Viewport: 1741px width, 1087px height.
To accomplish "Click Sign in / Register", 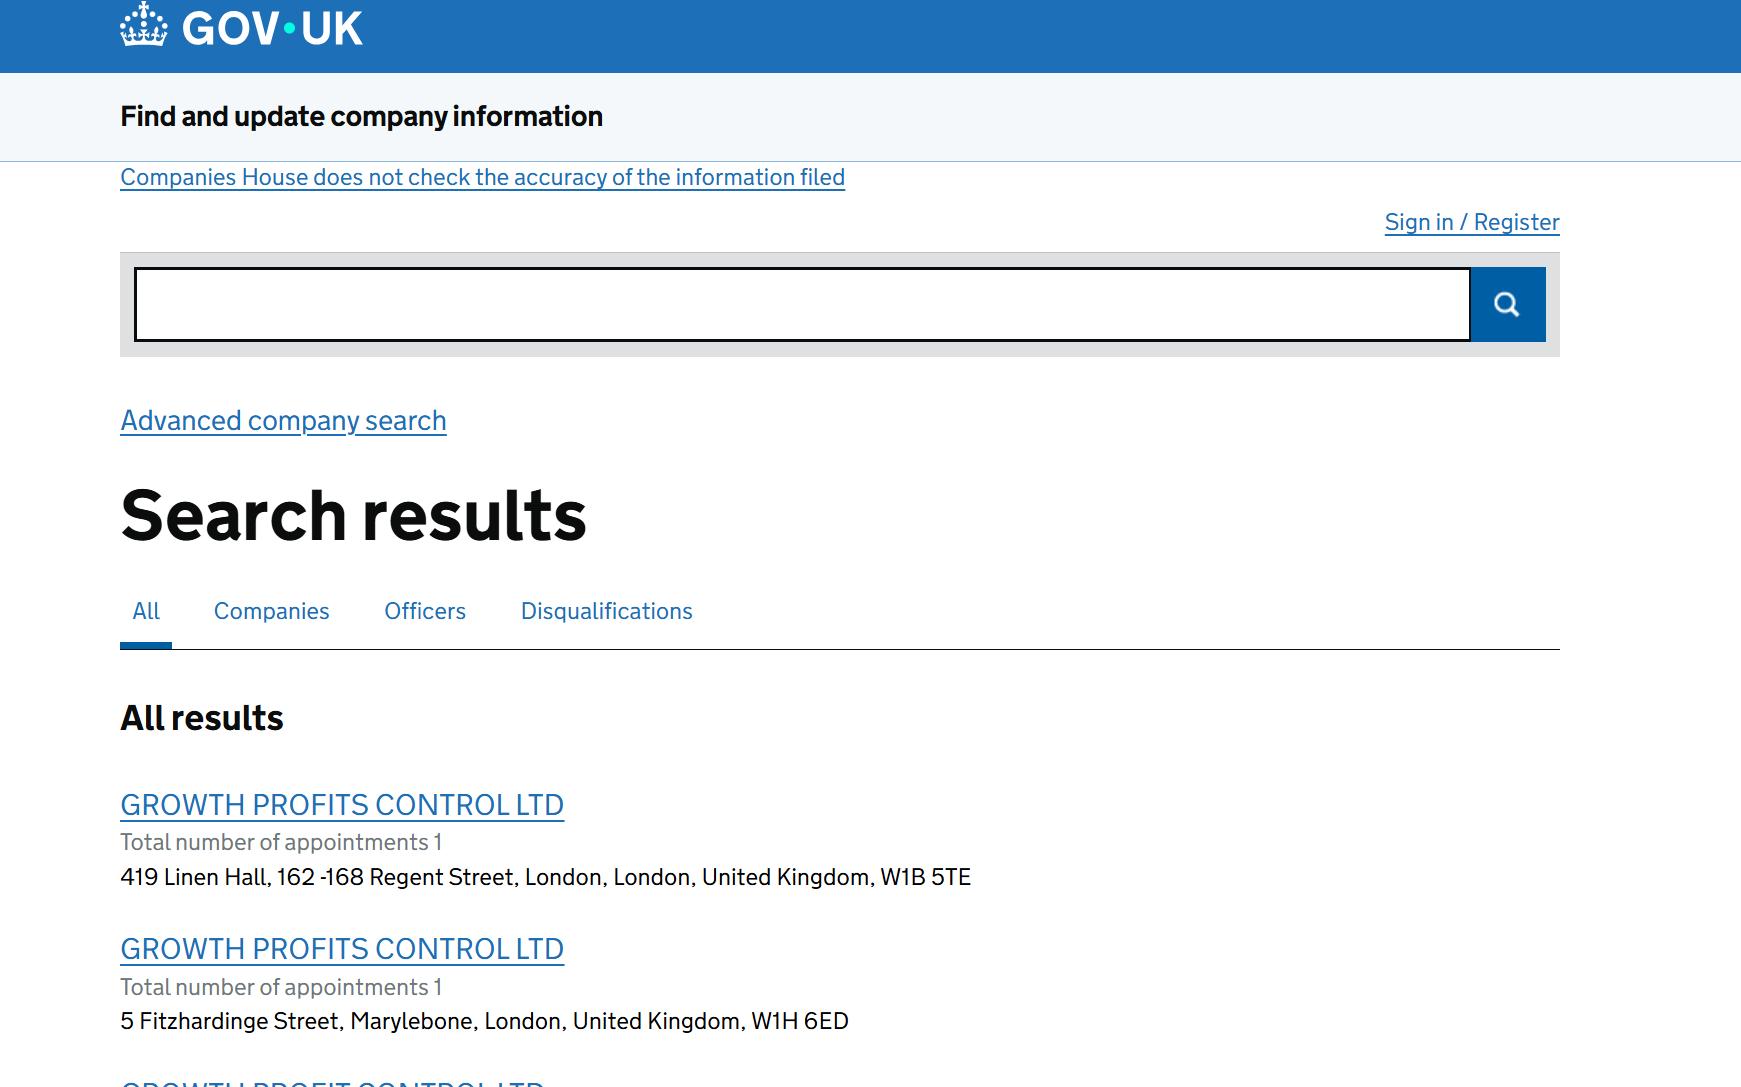I will (x=1472, y=222).
